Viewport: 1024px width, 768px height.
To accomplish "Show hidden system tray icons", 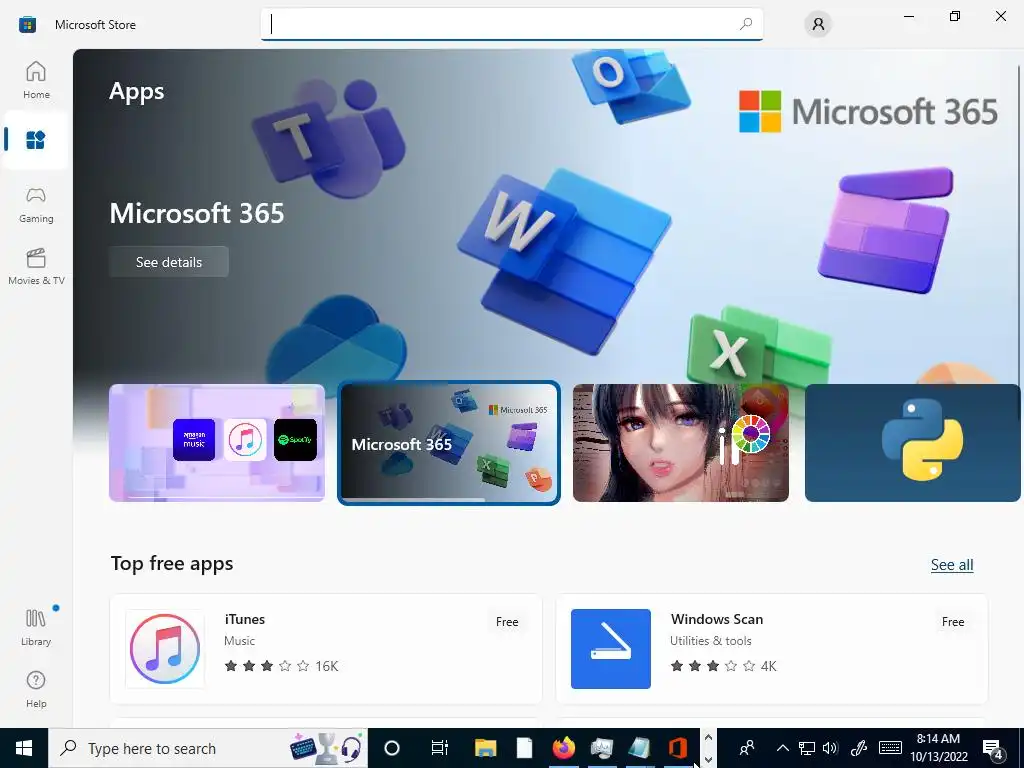I will tap(782, 748).
